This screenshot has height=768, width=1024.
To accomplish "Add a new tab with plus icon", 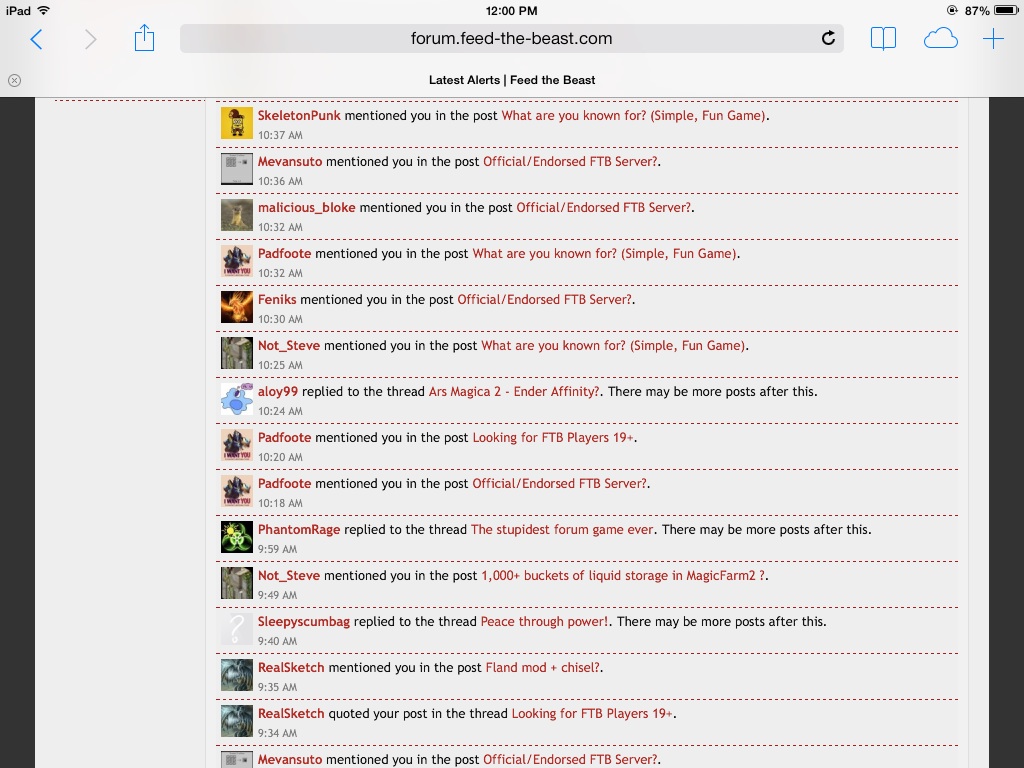I will coord(992,39).
